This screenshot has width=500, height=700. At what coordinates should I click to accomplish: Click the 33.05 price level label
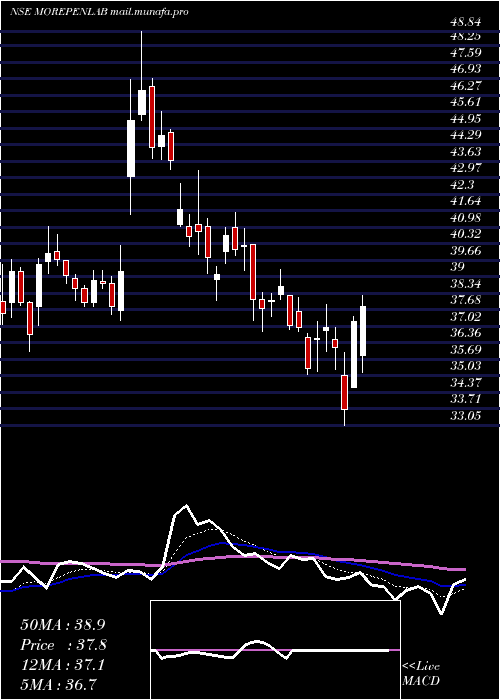click(465, 415)
